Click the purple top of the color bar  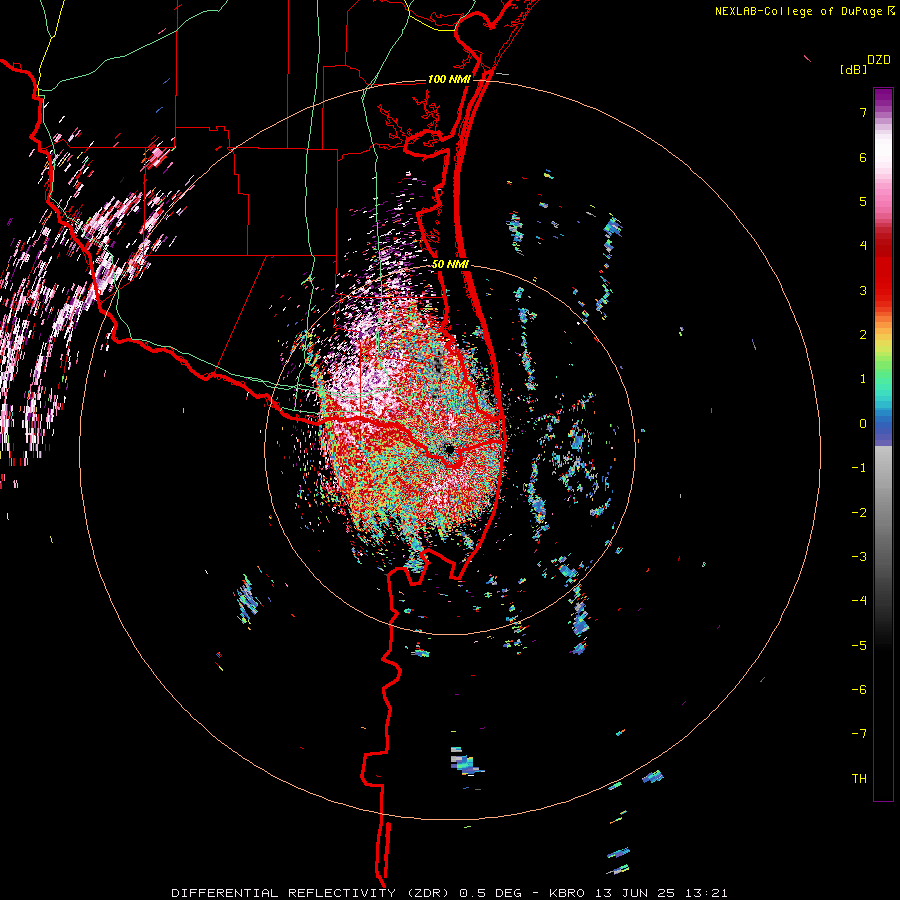click(x=883, y=98)
